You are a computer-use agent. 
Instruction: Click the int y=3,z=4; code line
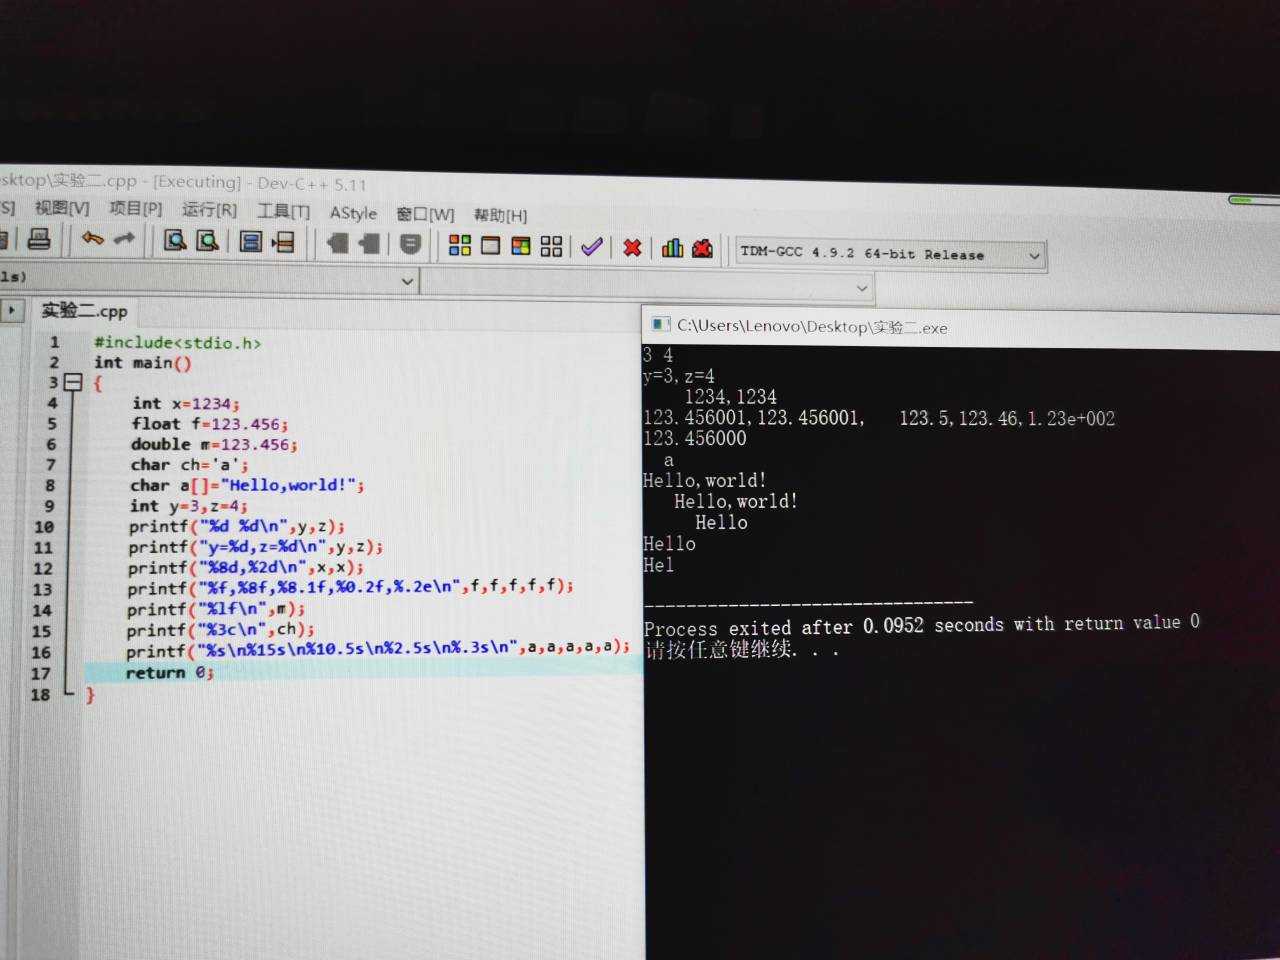(x=188, y=506)
